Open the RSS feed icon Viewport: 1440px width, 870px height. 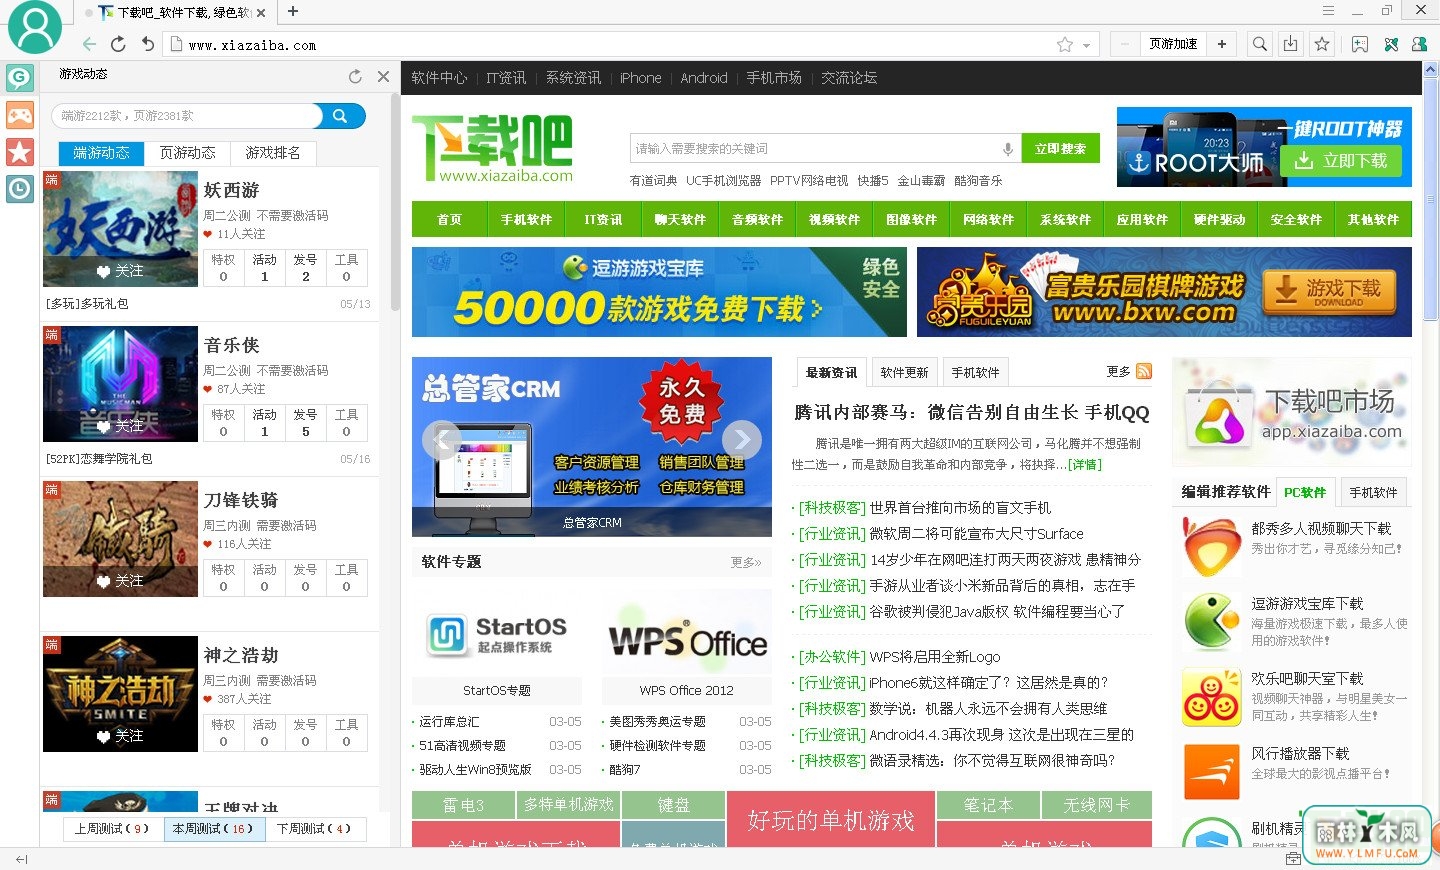click(x=1144, y=371)
